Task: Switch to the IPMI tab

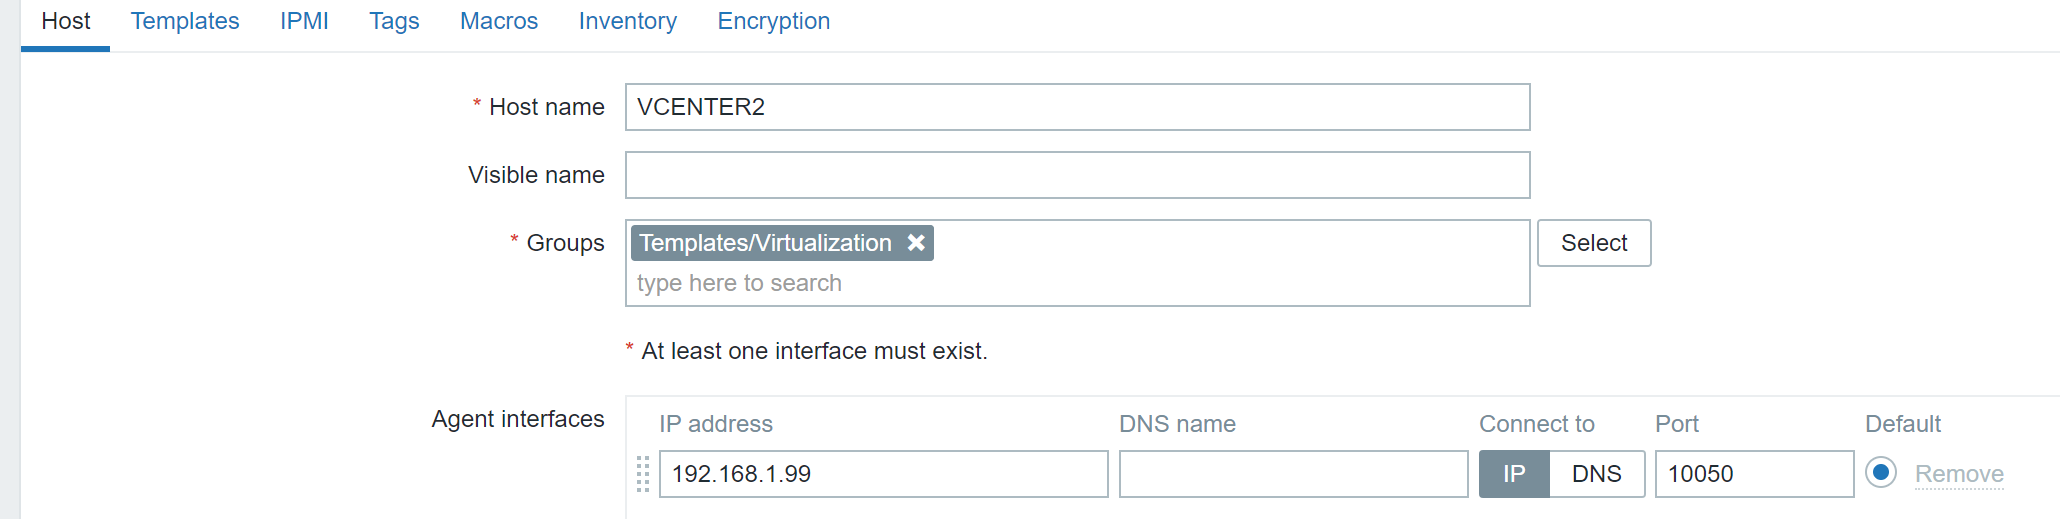Action: click(x=304, y=21)
